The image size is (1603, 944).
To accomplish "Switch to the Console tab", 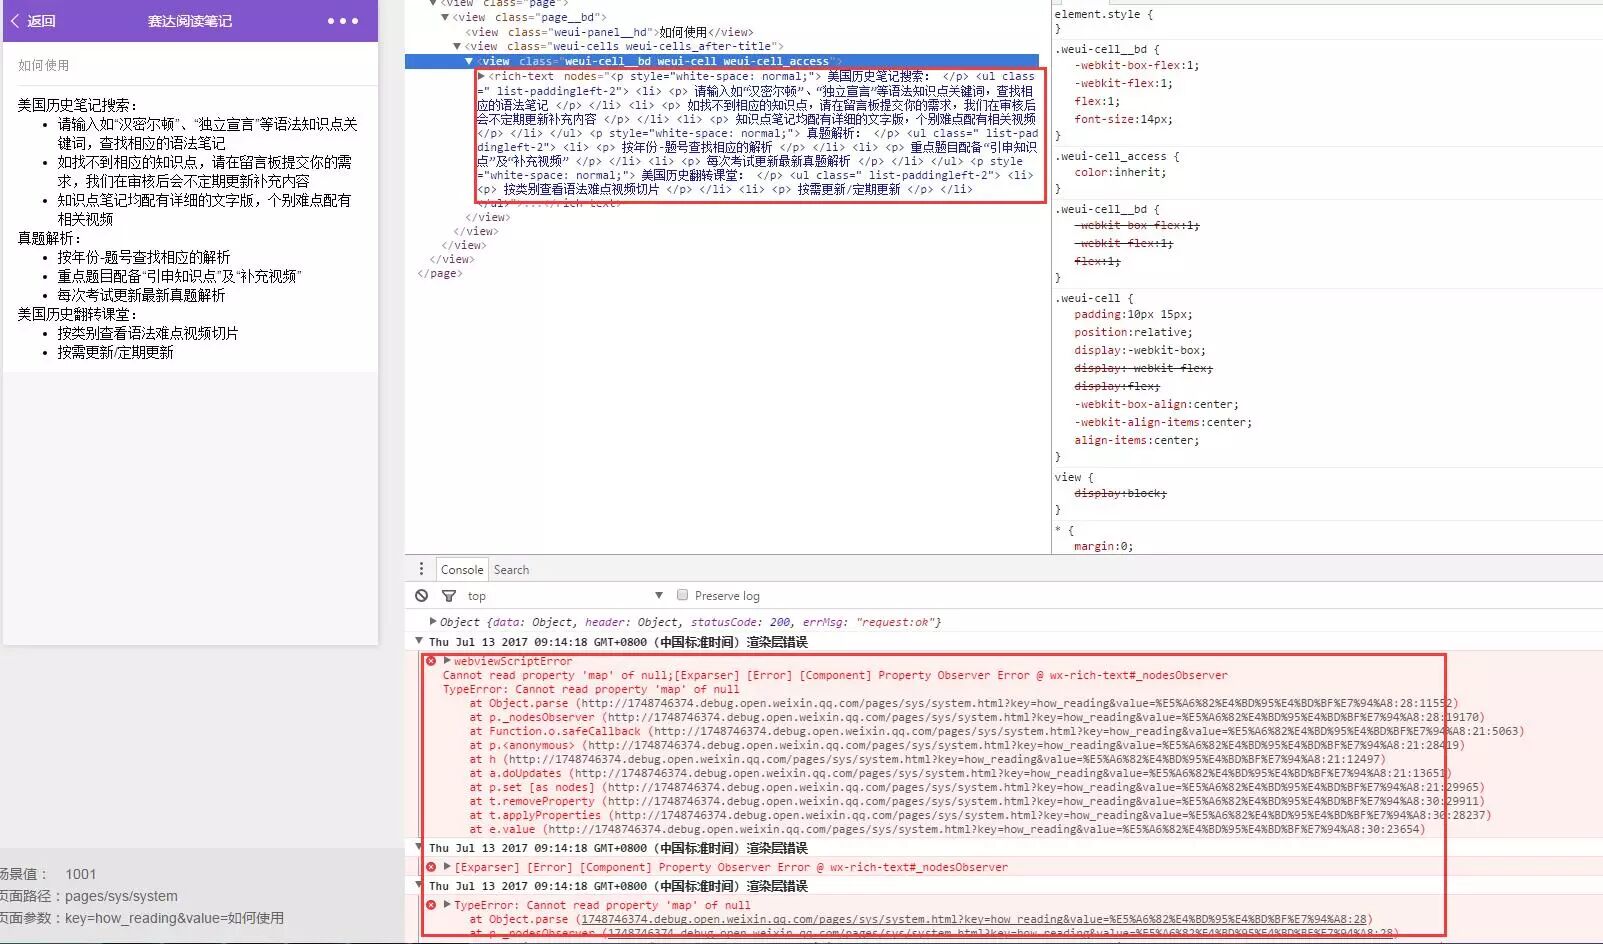I will tap(462, 570).
